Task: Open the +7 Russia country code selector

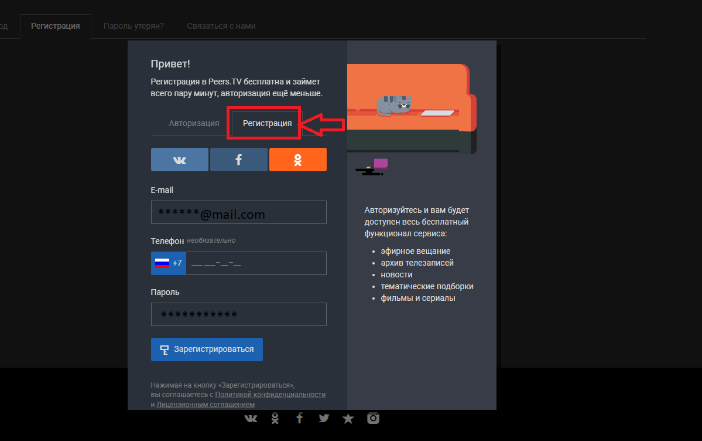Action: (x=168, y=263)
